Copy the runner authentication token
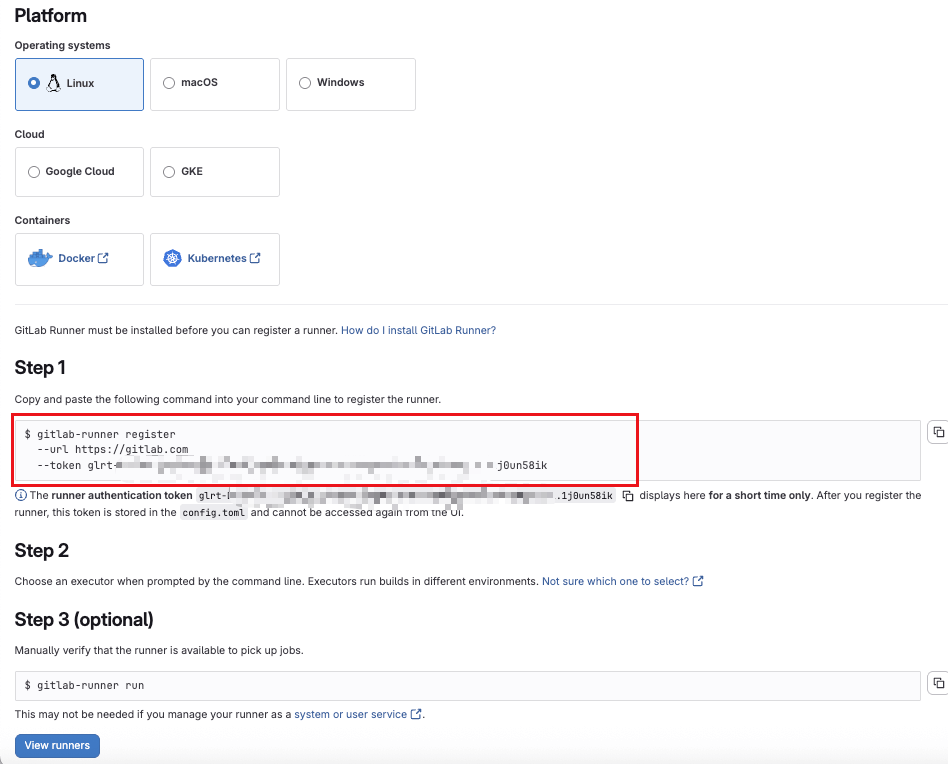This screenshot has width=948, height=764. click(x=628, y=496)
